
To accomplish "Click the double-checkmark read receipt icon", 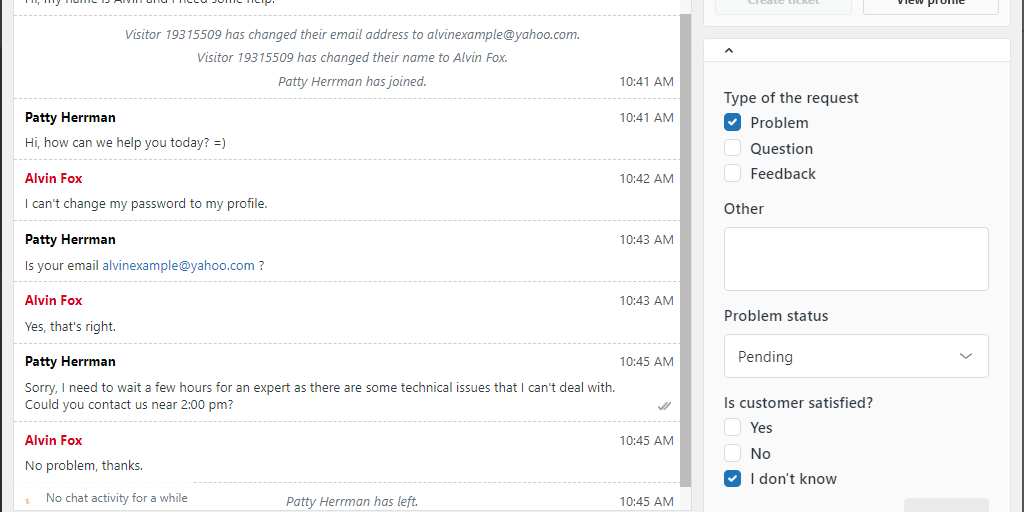I will 664,406.
